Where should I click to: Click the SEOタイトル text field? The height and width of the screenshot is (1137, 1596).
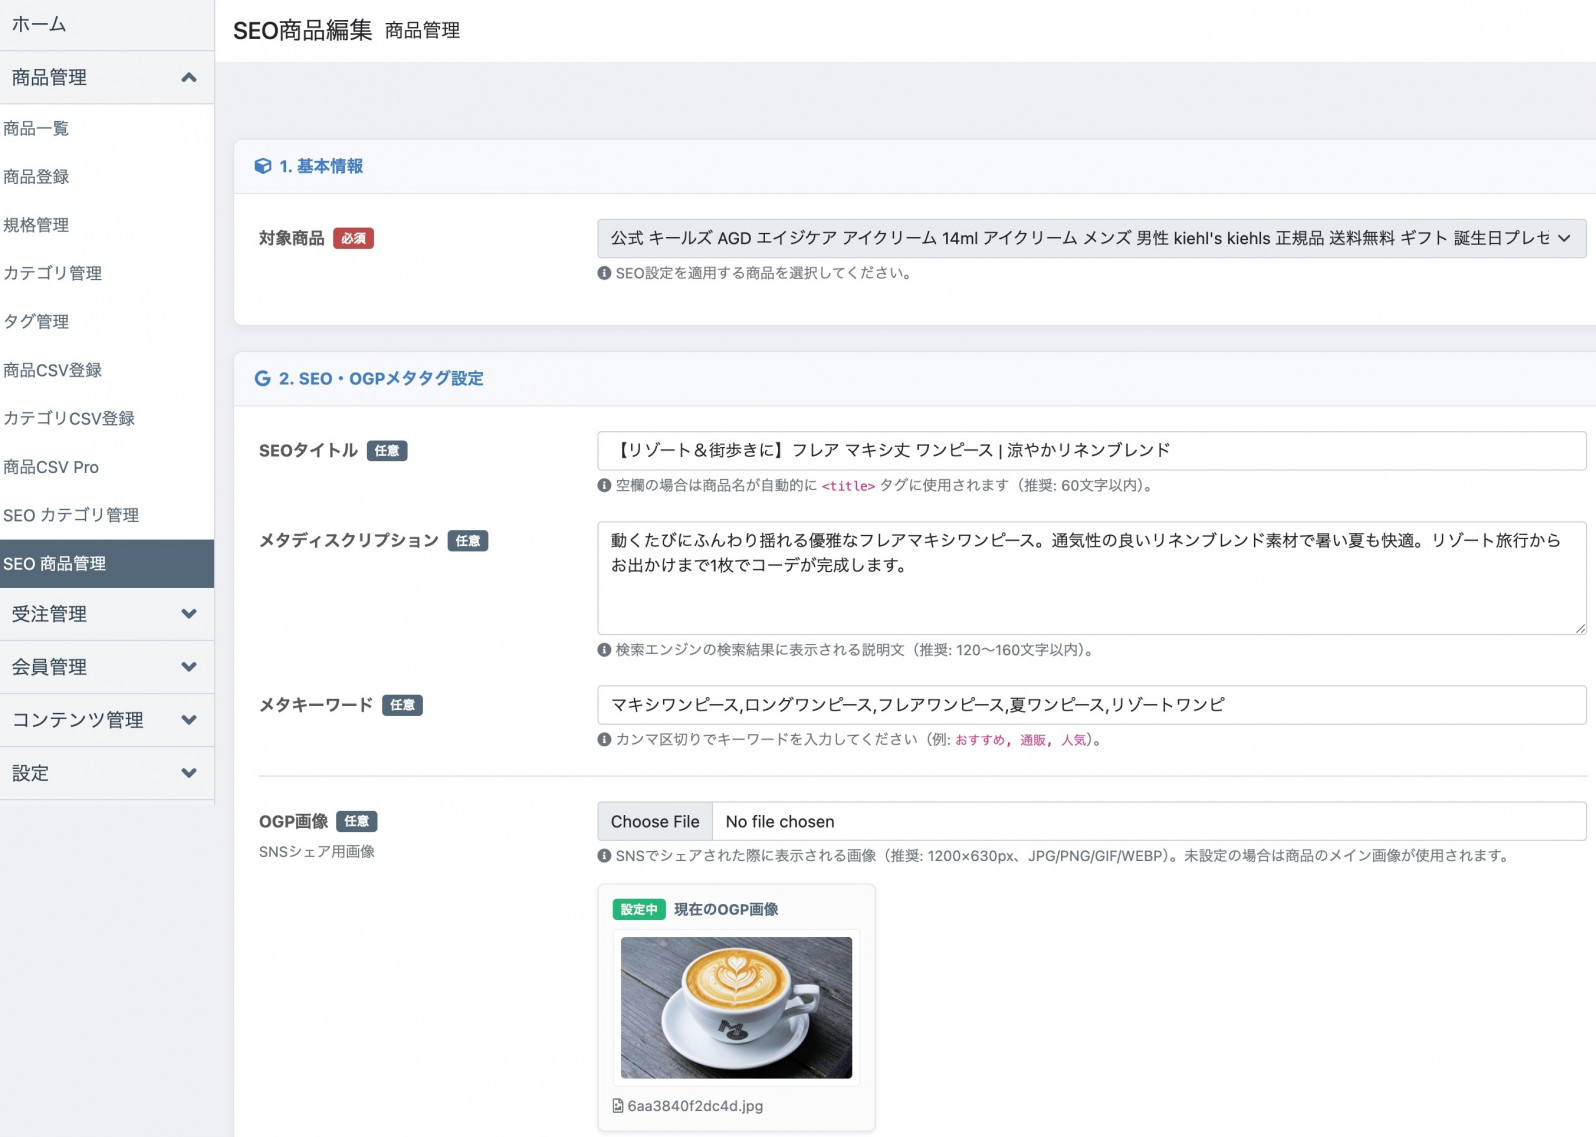1092,451
